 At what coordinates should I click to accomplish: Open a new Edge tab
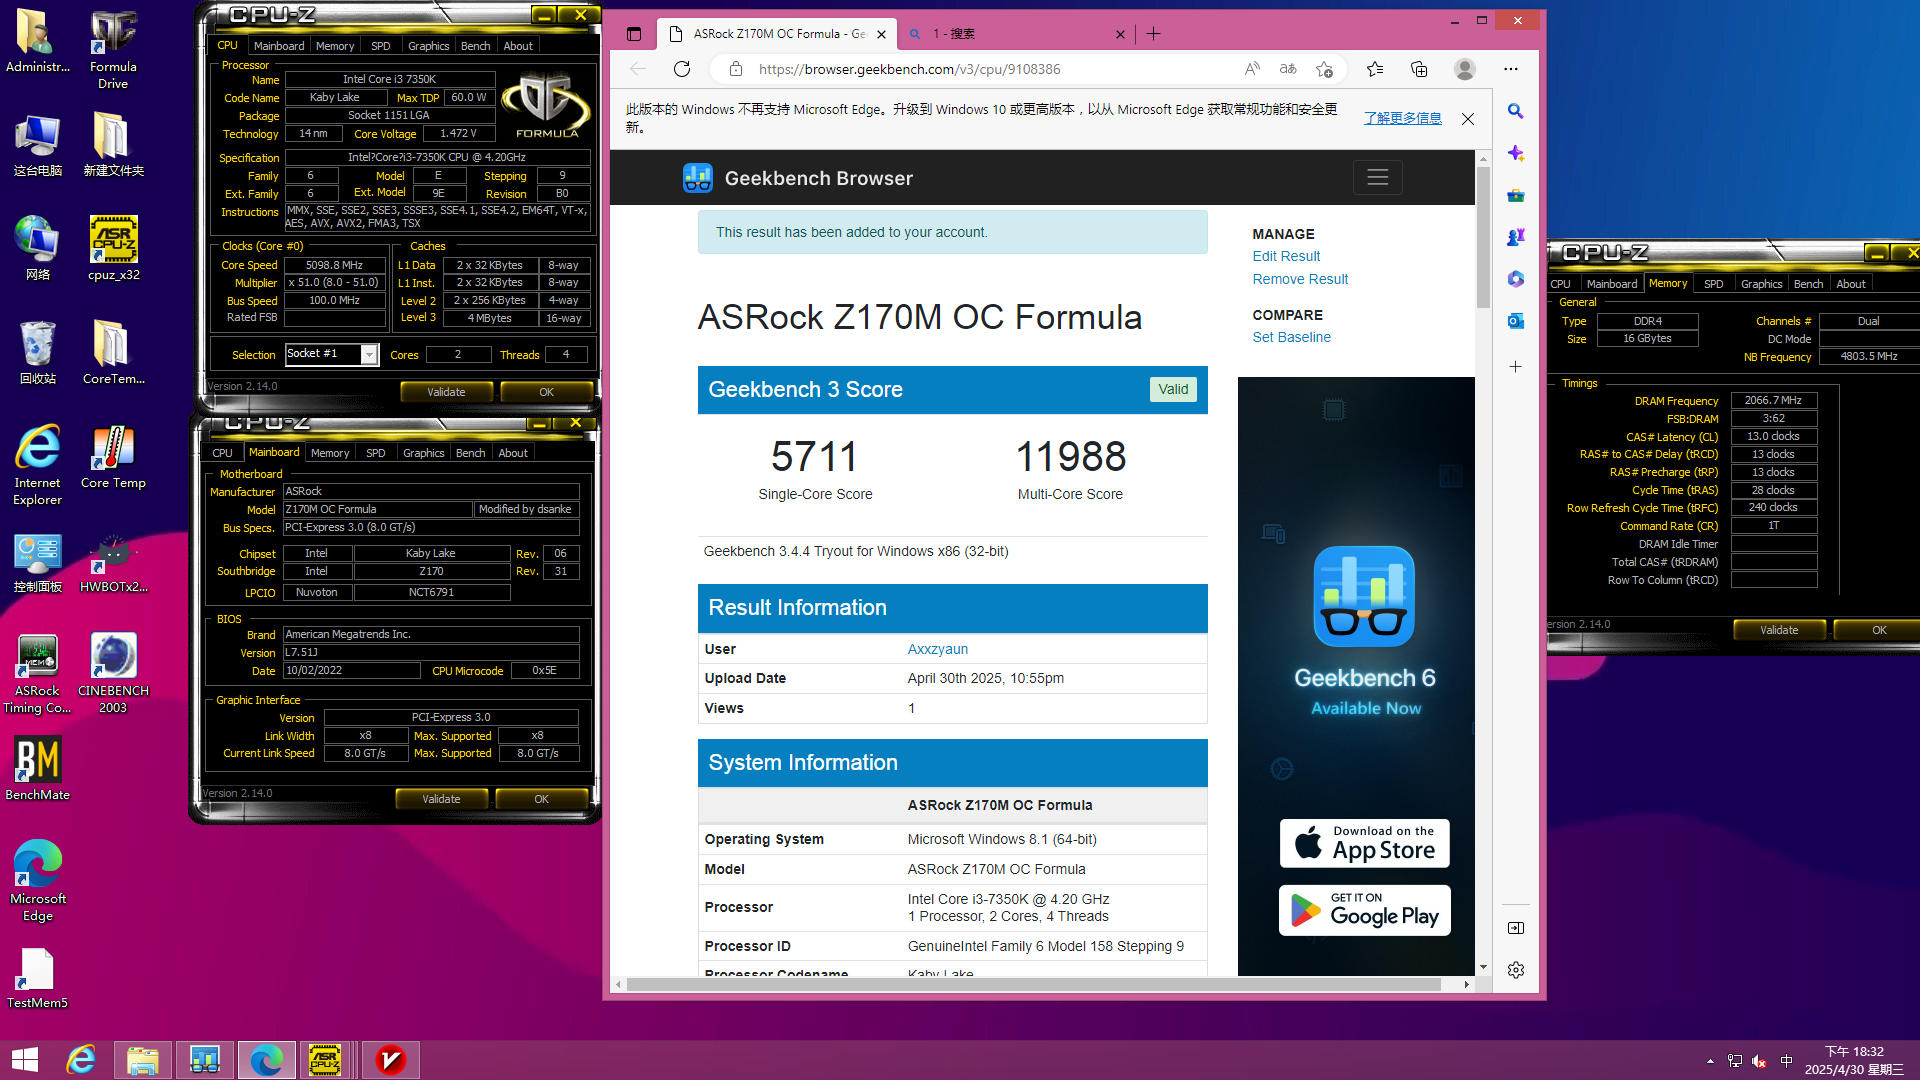point(1153,34)
